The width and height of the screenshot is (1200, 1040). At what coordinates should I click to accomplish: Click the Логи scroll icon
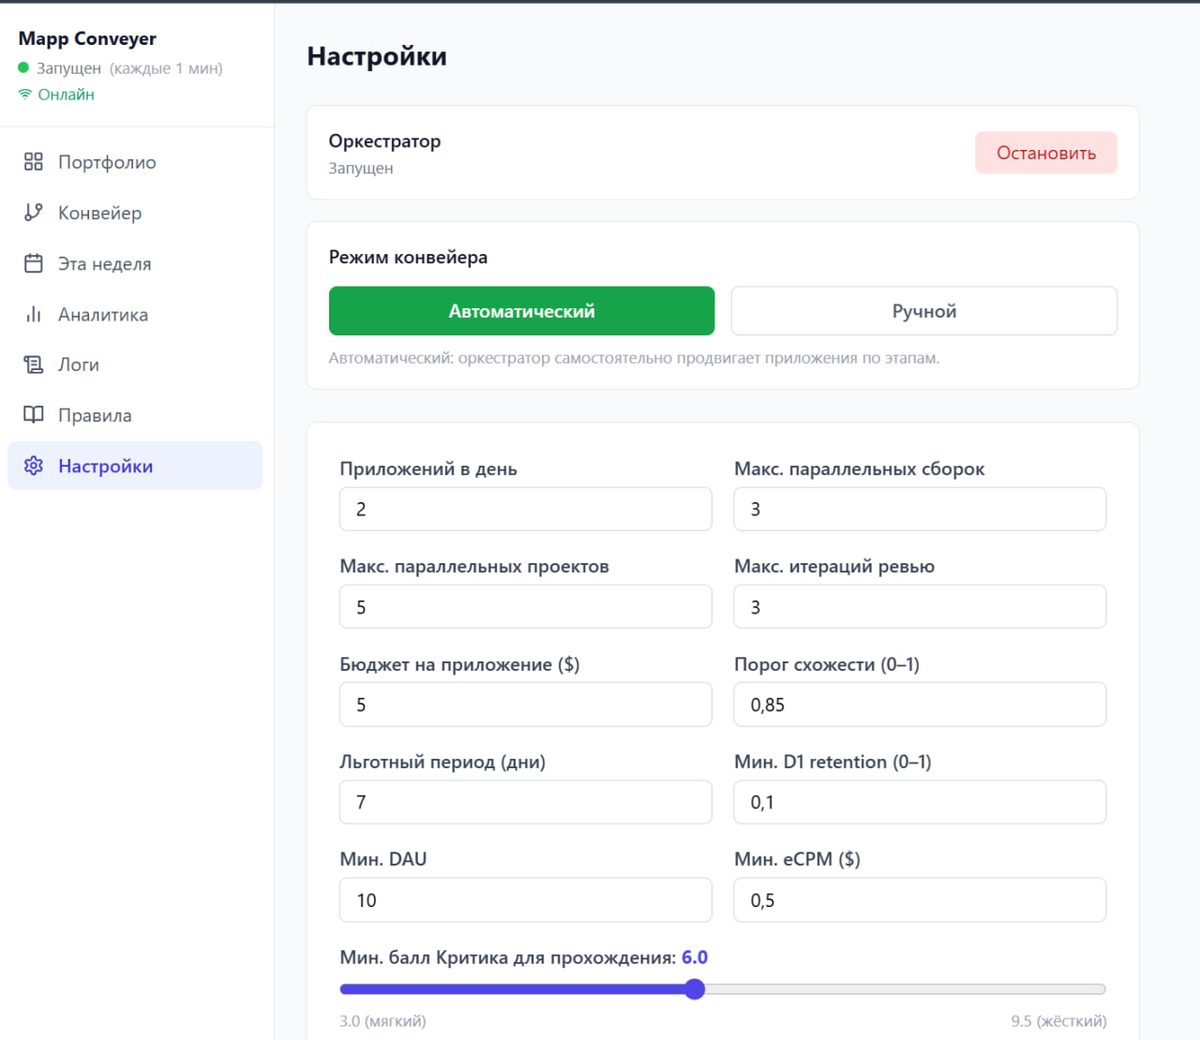33,364
